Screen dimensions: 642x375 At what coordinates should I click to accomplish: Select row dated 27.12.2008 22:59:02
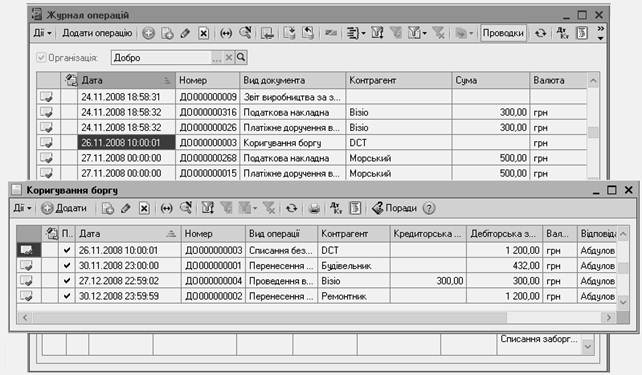coord(316,281)
